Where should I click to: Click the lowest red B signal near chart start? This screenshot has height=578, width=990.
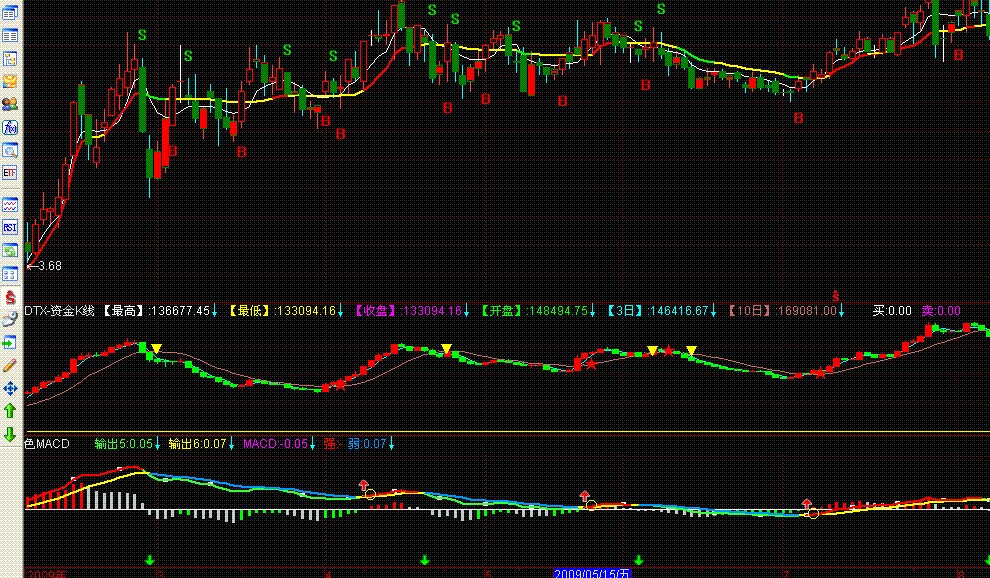pyautogui.click(x=173, y=152)
